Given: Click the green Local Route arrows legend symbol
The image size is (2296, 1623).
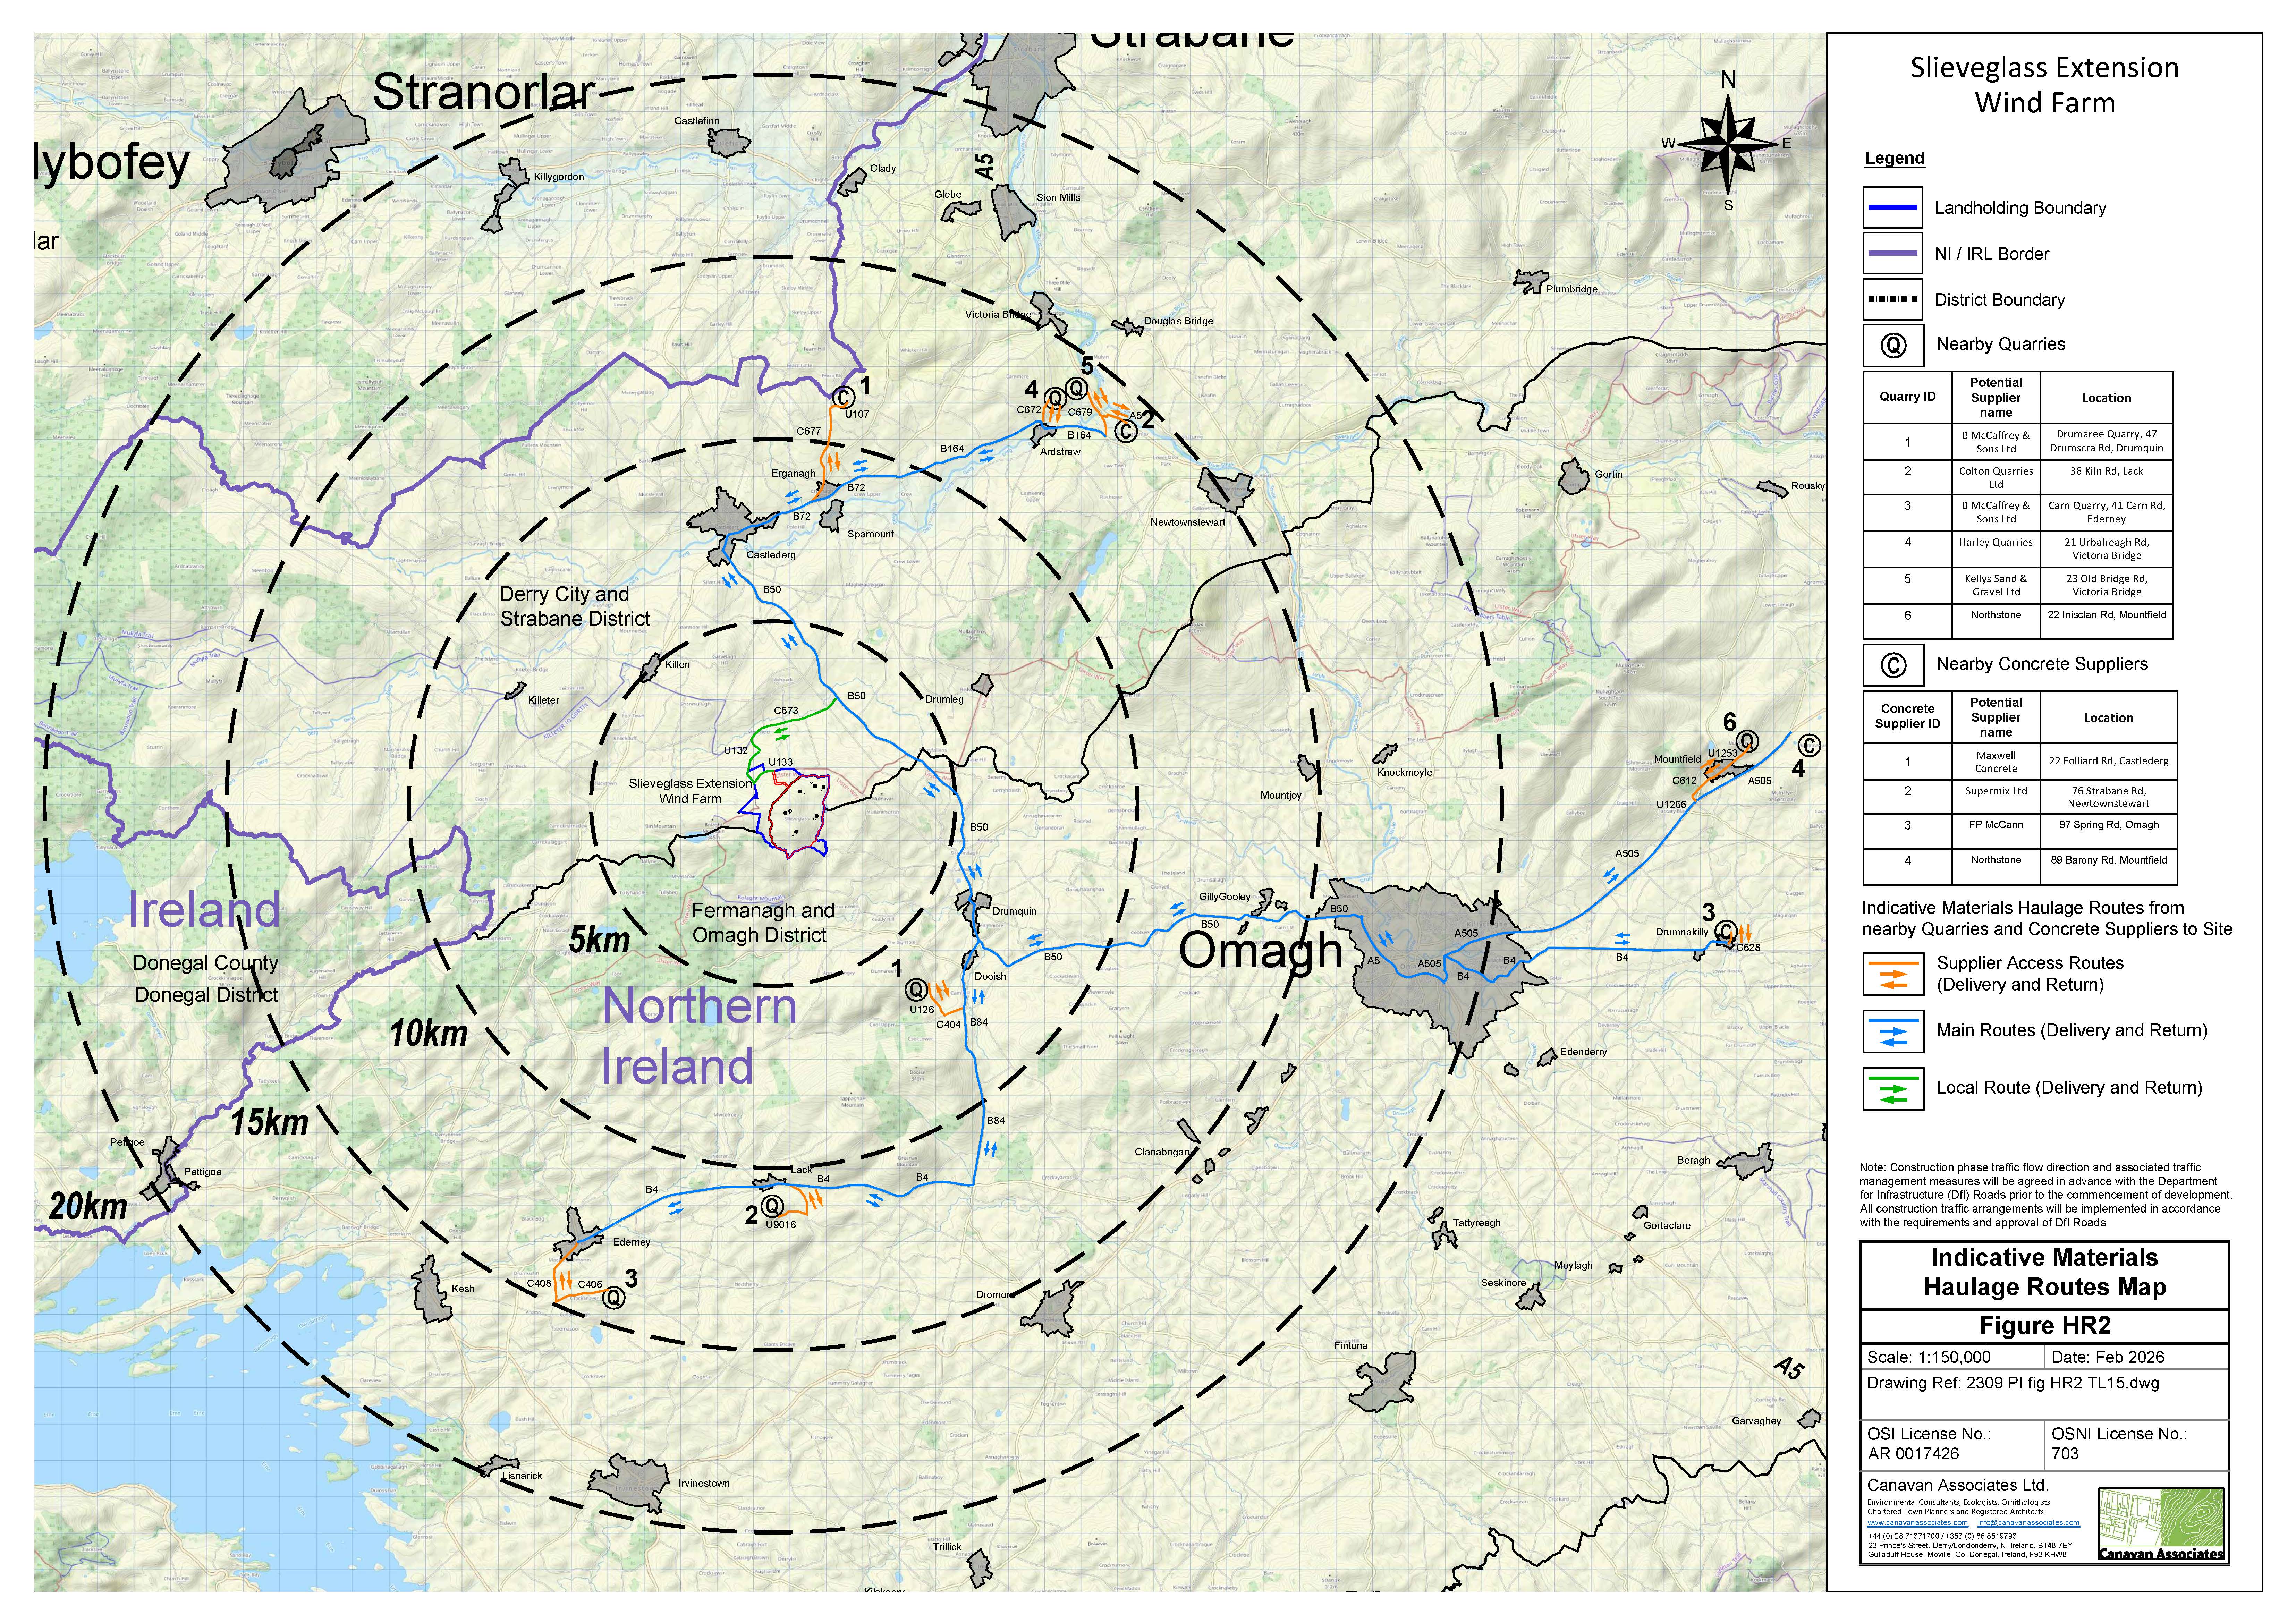Looking at the screenshot, I should pos(1893,1089).
